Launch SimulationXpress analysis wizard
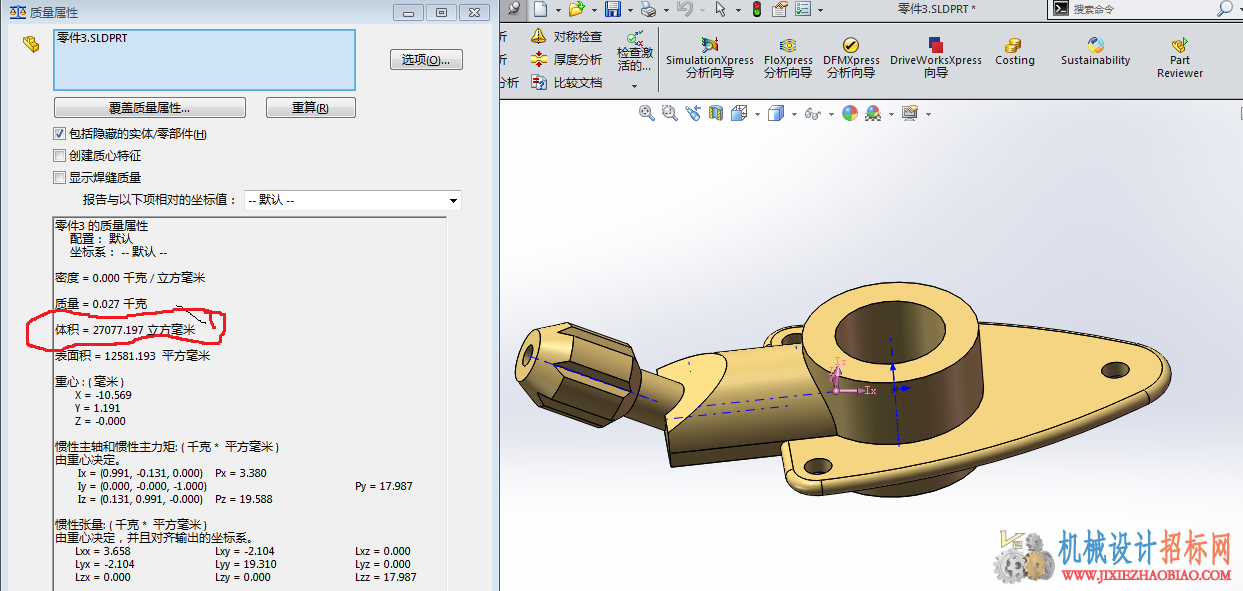The height and width of the screenshot is (591, 1243). click(710, 58)
